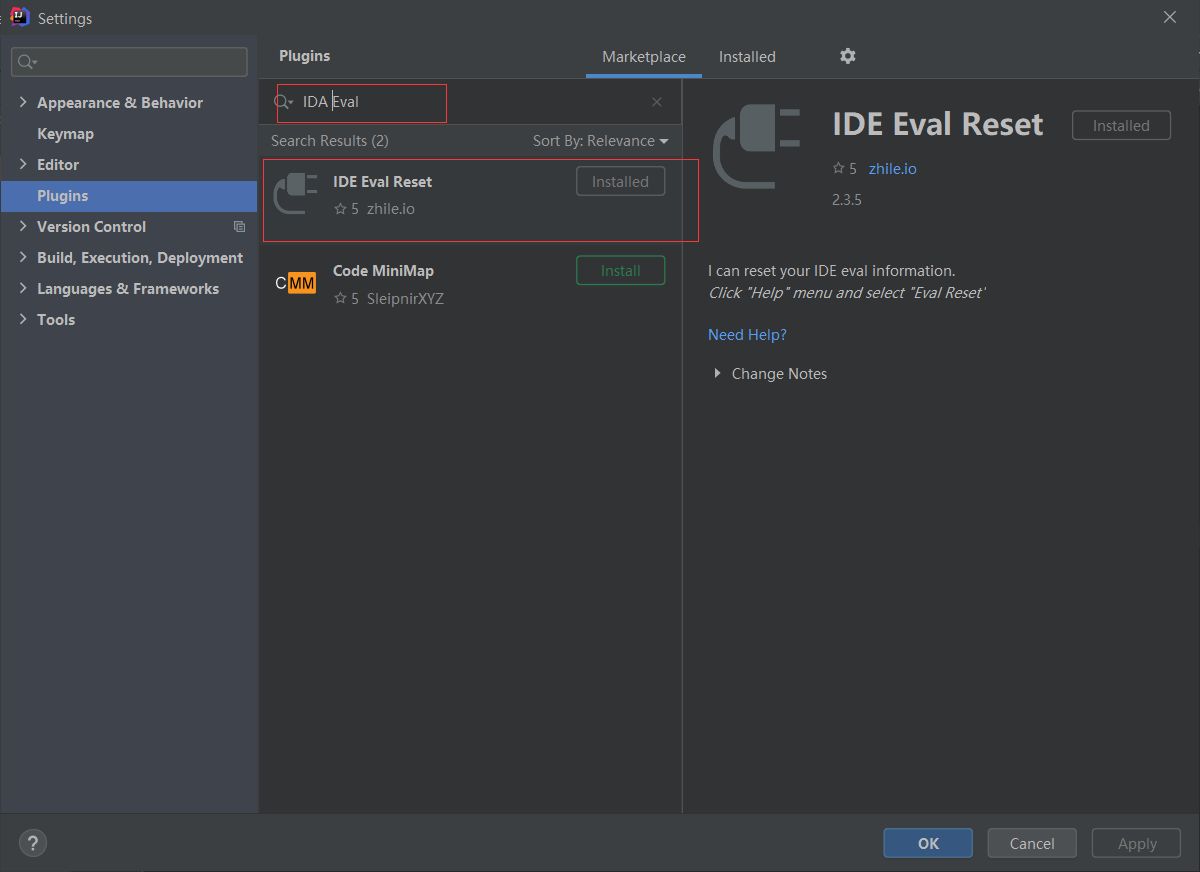
Task: Select Keymap in settings tree
Action: [65, 133]
